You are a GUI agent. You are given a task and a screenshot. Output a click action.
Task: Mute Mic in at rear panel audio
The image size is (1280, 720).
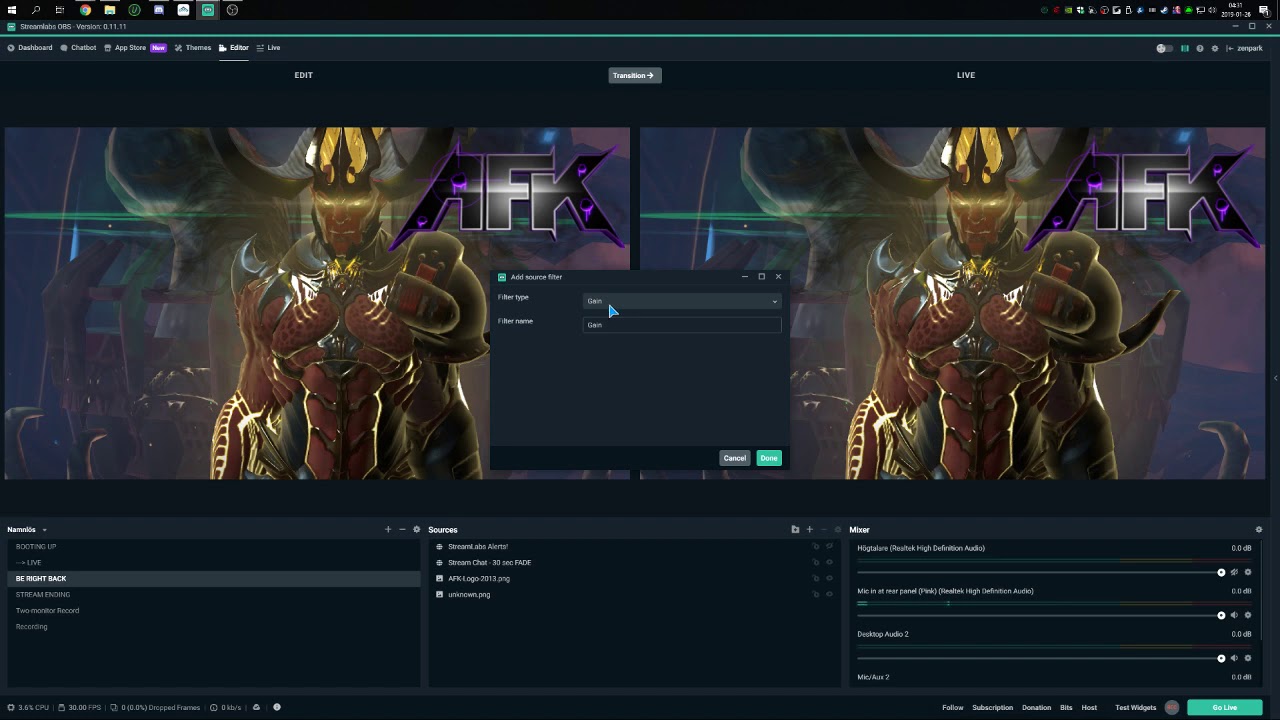[x=1234, y=615]
